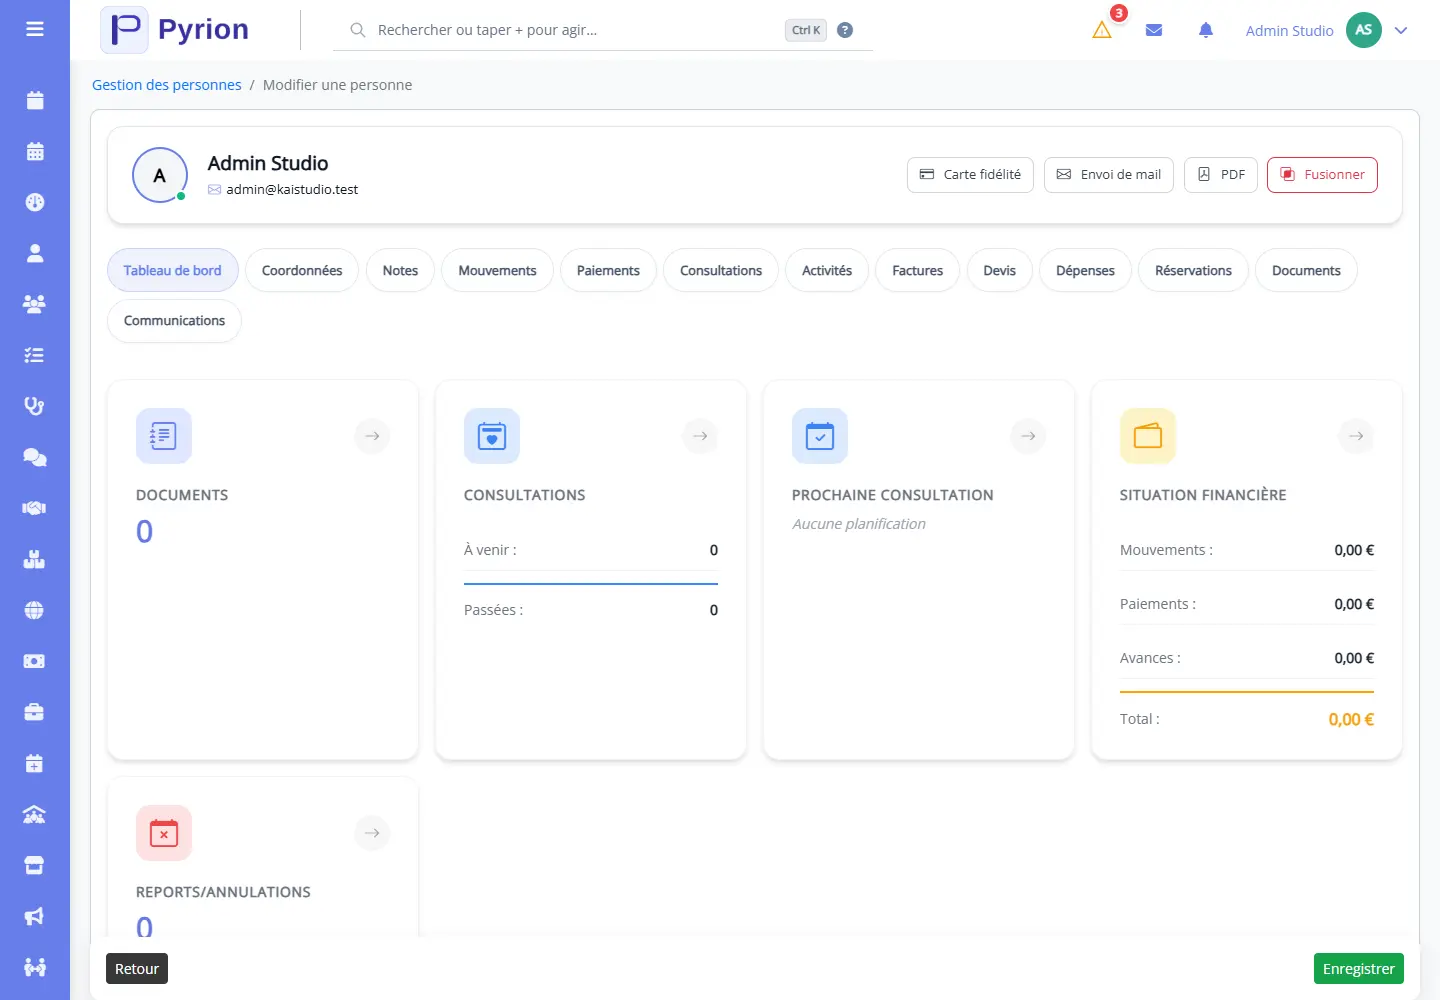
Task: Open the task checklist icon in sidebar
Action: coord(35,355)
